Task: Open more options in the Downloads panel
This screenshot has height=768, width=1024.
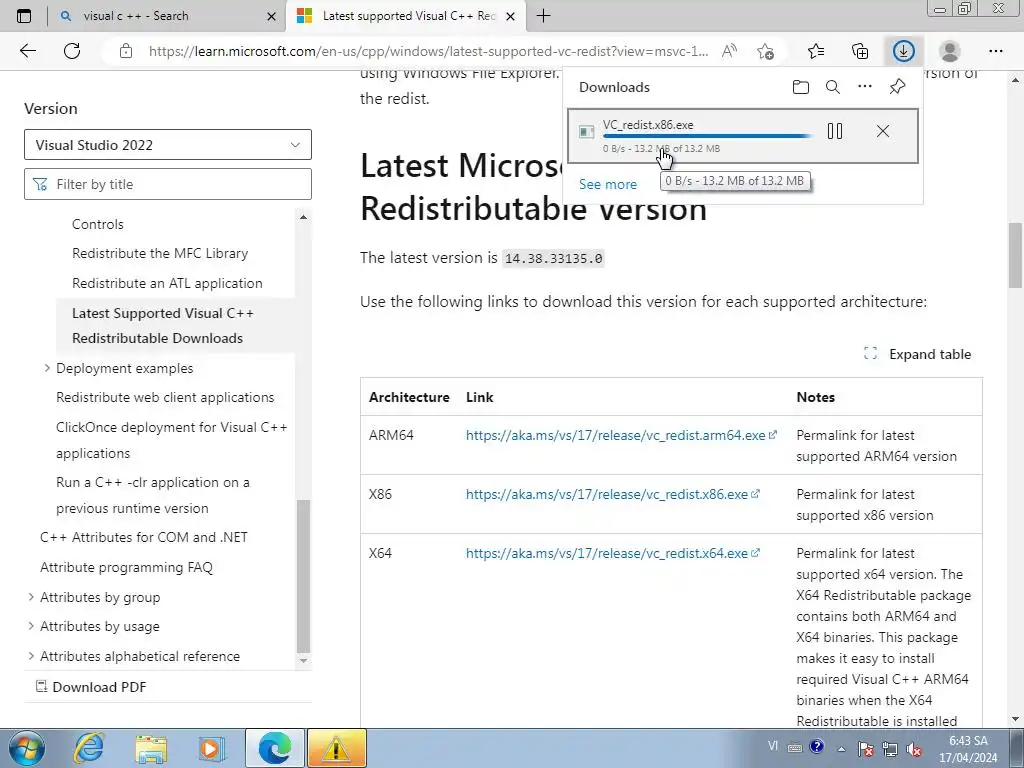Action: [865, 86]
